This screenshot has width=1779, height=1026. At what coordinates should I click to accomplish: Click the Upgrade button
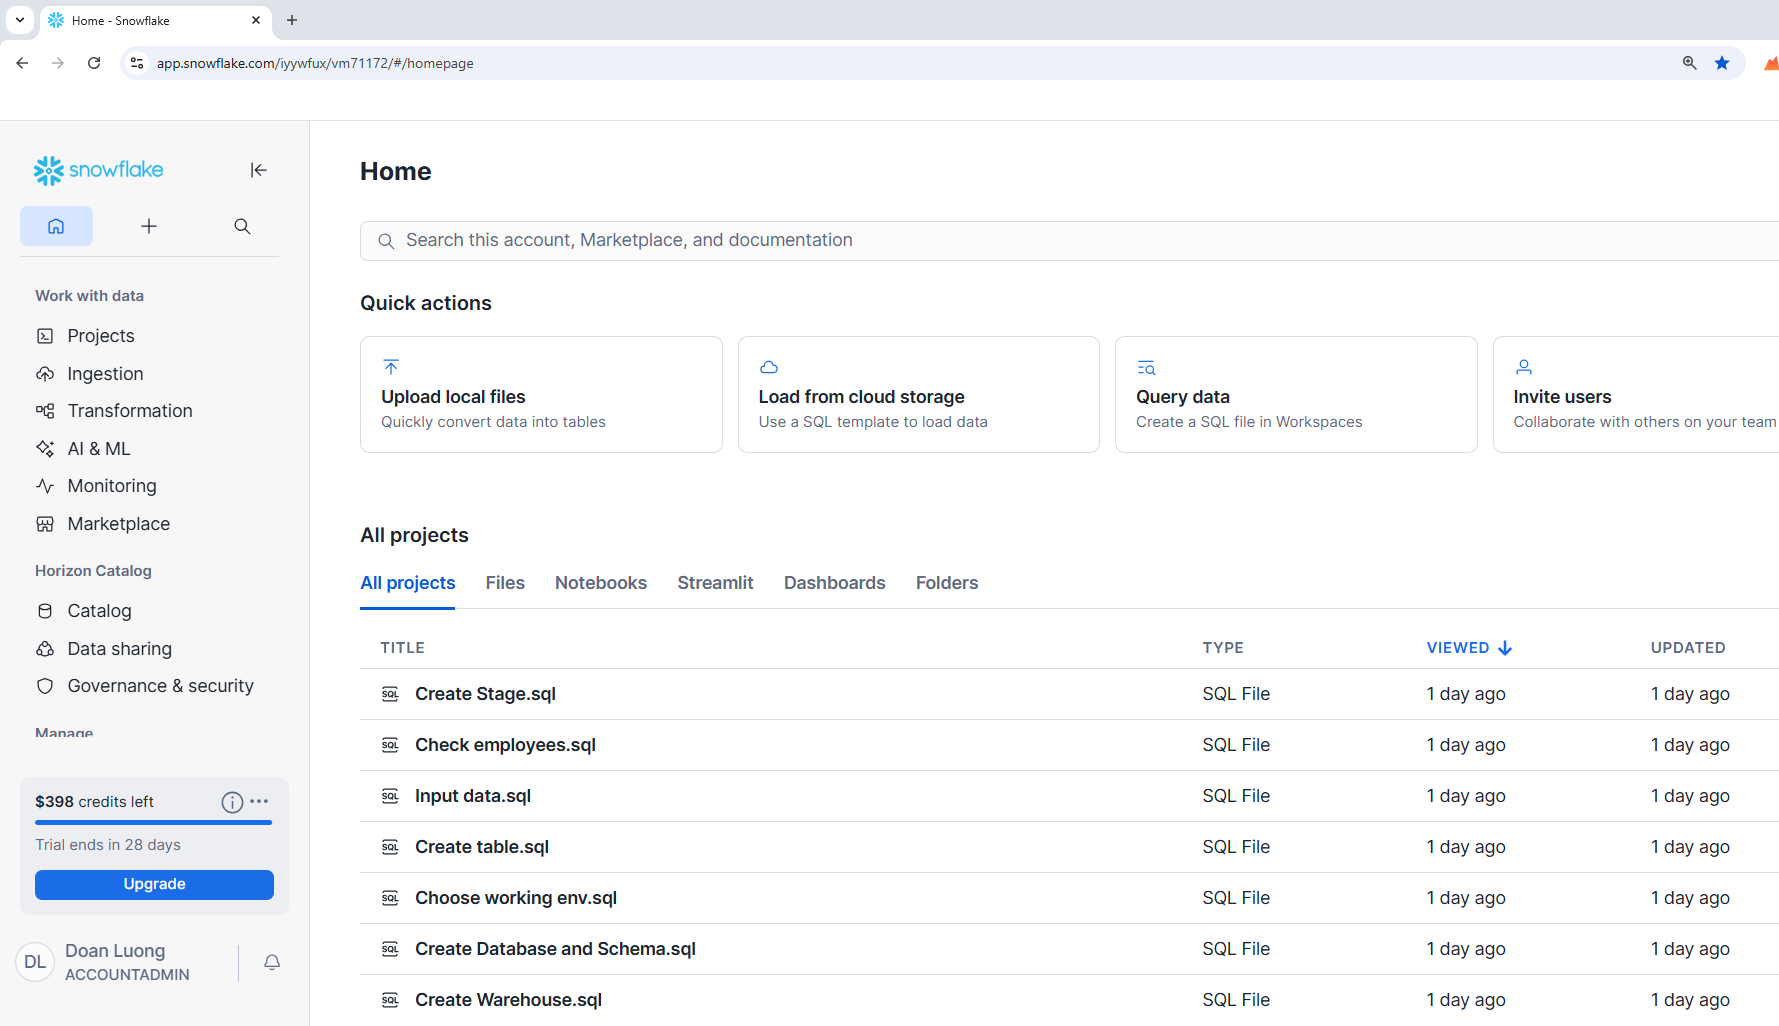pos(153,884)
